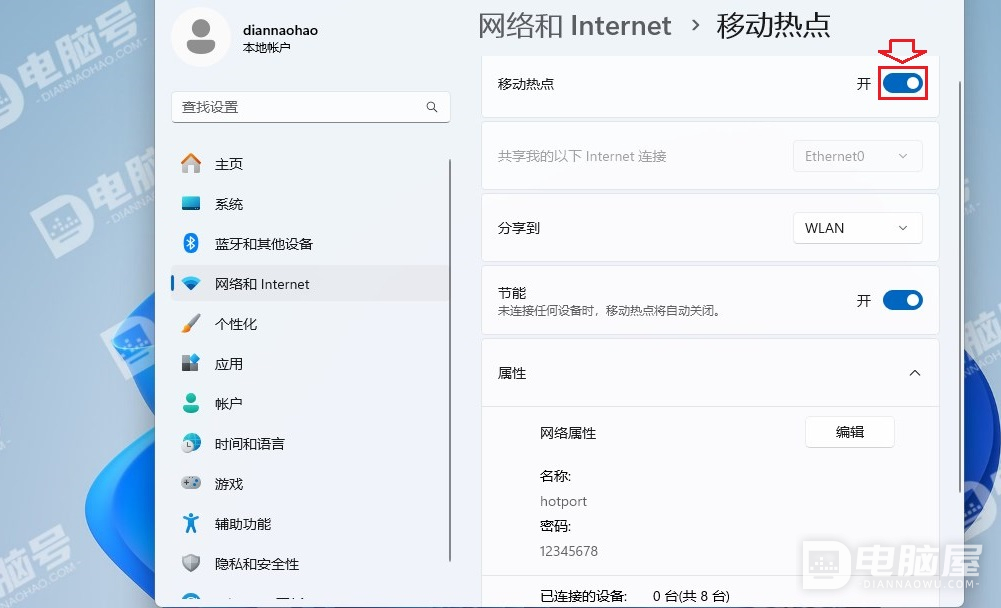
Task: Open the 主页 (Home) settings page
Action: tap(227, 163)
